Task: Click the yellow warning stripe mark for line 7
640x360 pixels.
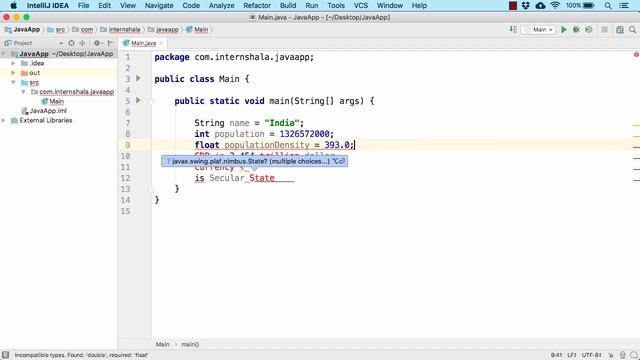Action: pos(636,125)
